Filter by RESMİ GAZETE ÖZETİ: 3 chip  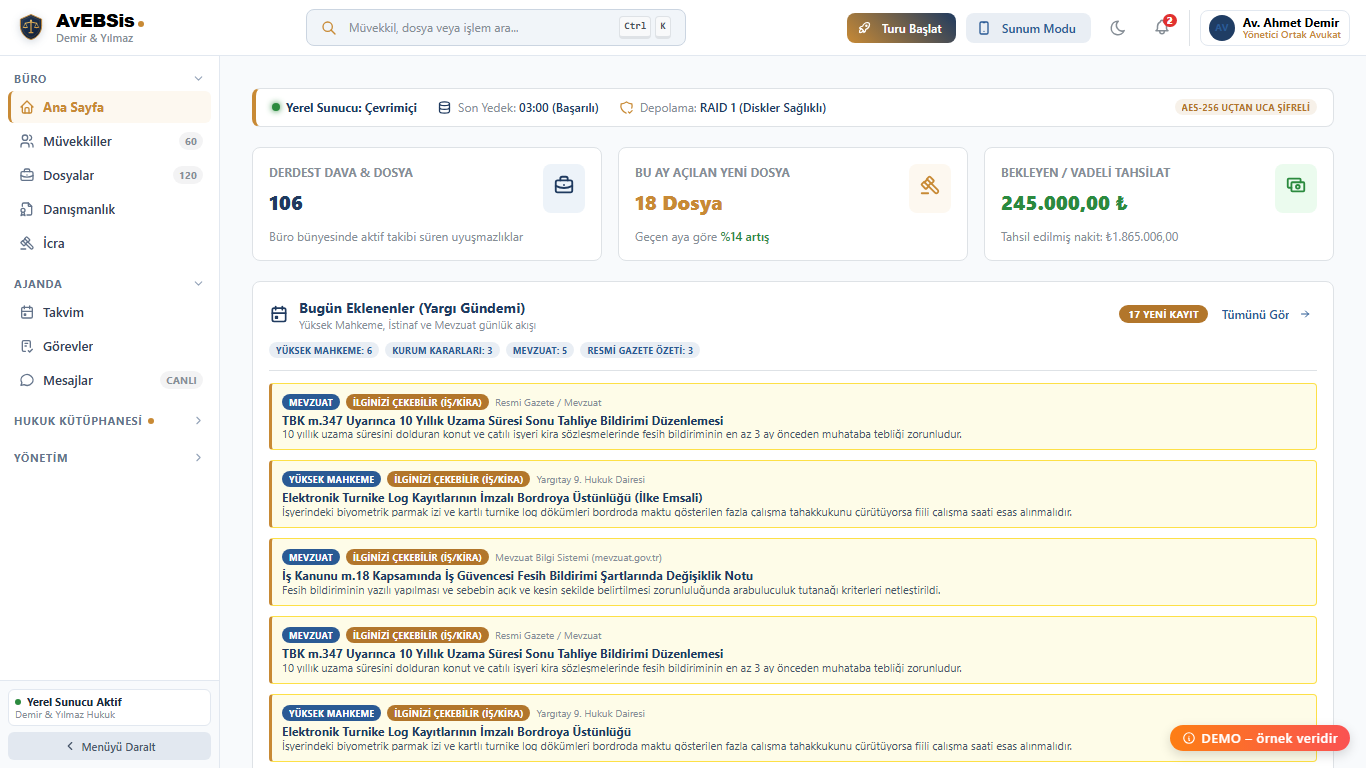pyautogui.click(x=640, y=350)
